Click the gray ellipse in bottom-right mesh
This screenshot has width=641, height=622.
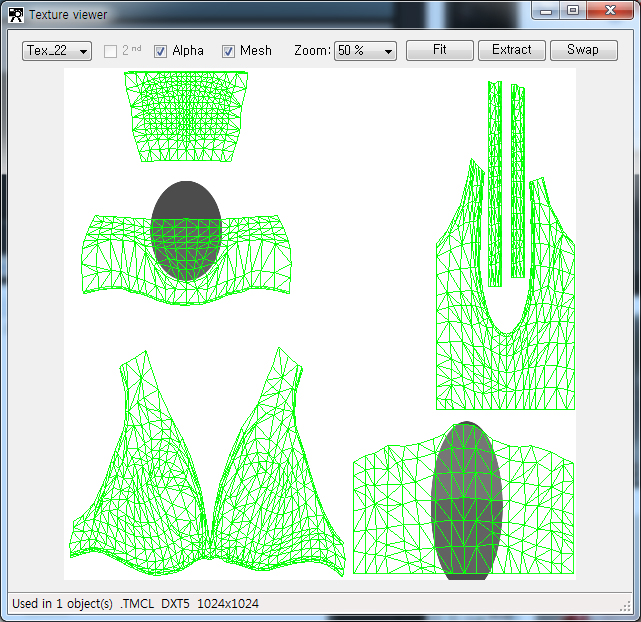[466, 501]
